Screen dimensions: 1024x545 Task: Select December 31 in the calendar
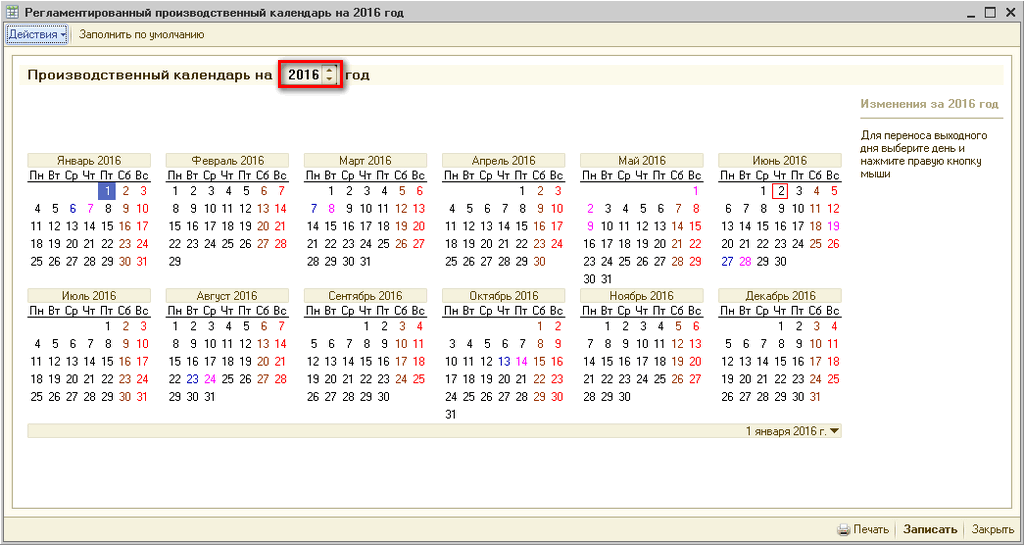(x=816, y=397)
